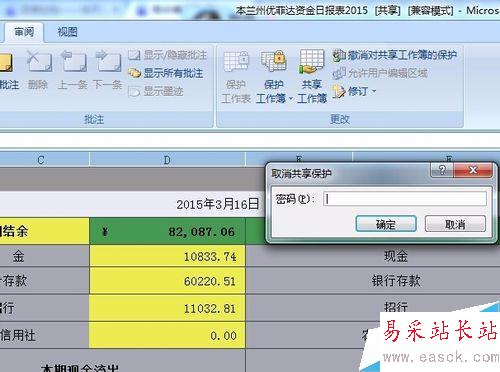Cancel the dialog with 取消

coord(455,224)
